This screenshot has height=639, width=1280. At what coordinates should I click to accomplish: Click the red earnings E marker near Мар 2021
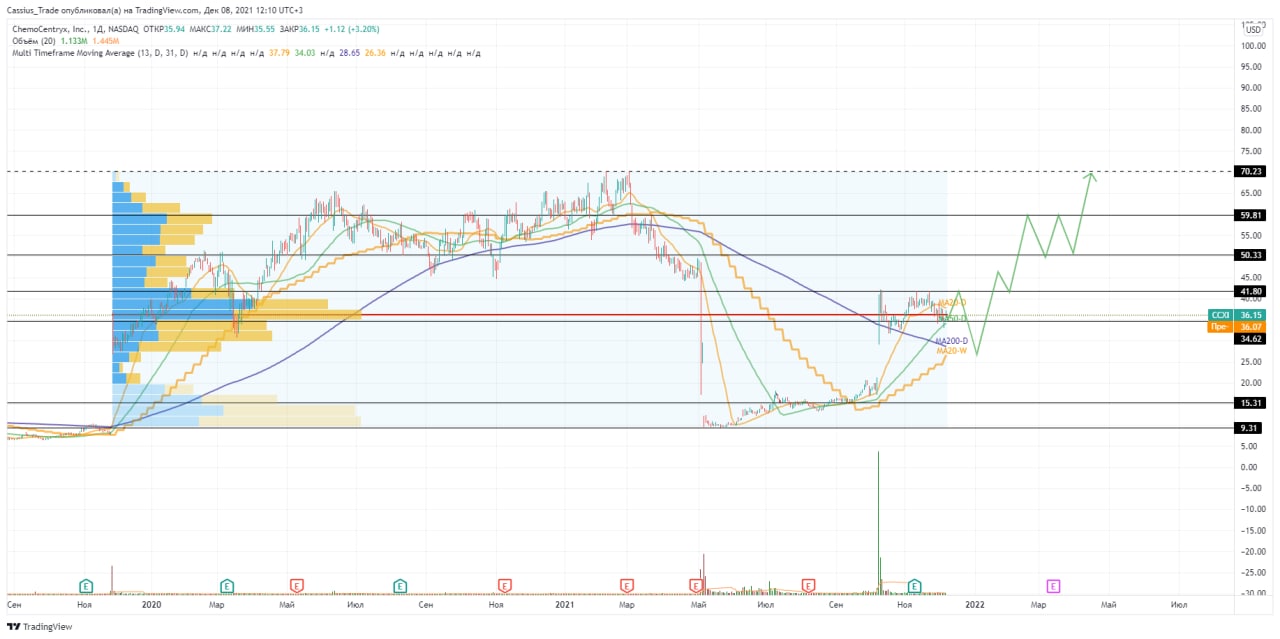point(627,585)
